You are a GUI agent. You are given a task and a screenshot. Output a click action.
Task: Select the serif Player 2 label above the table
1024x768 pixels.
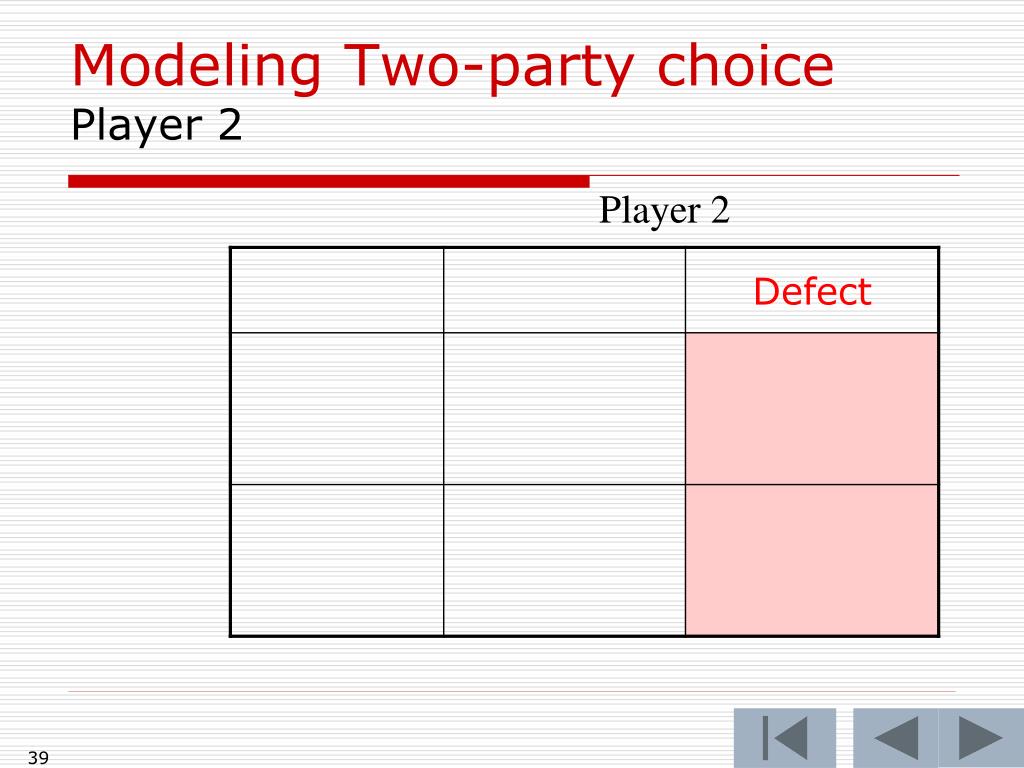click(x=664, y=211)
